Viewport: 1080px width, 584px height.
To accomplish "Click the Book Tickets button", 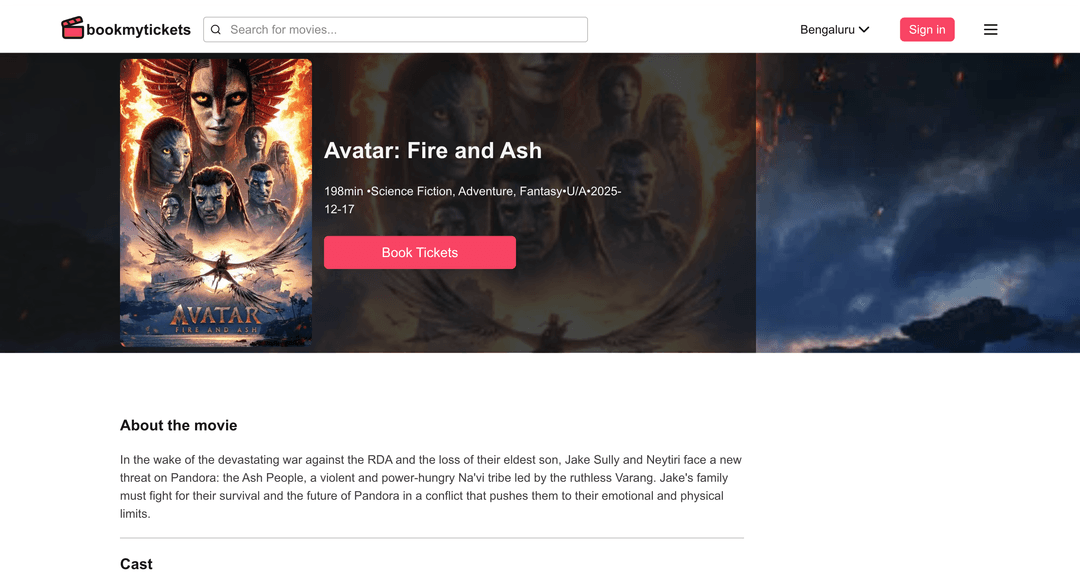I will [x=419, y=253].
